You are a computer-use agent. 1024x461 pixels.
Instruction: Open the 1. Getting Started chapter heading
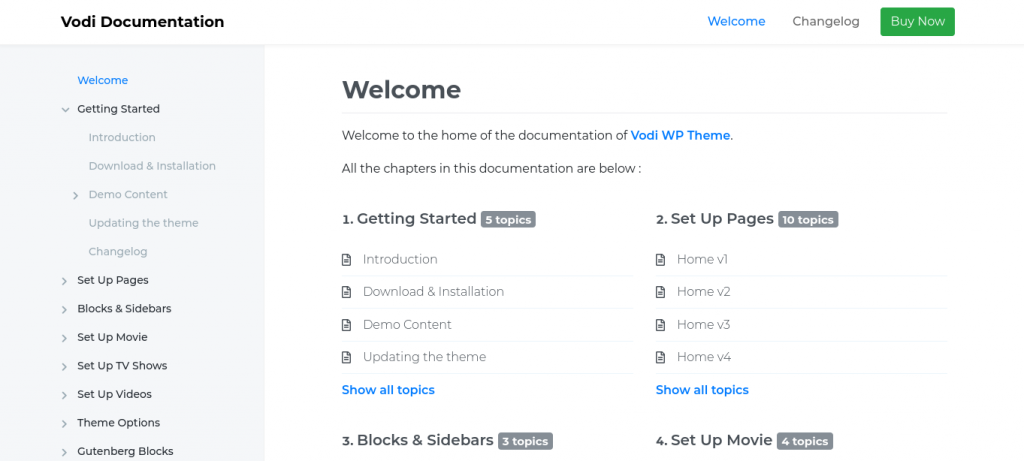coord(409,219)
